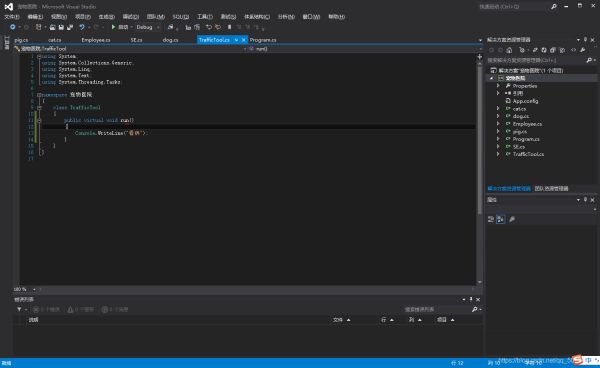The width and height of the screenshot is (600, 368).
Task: Expand the Properties node in solution tree
Action: [x=498, y=86]
